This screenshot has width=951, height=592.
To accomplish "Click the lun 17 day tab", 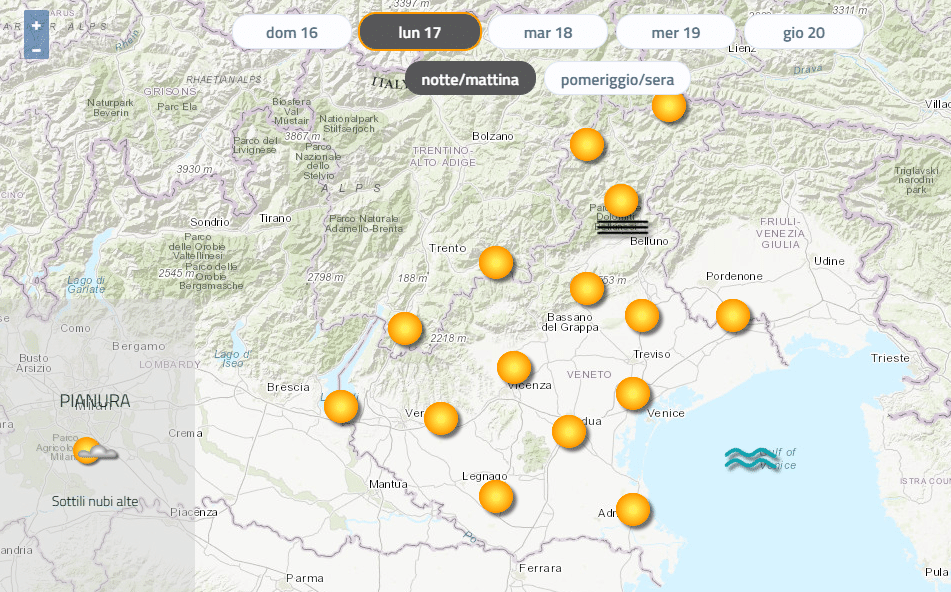I will pyautogui.click(x=420, y=32).
